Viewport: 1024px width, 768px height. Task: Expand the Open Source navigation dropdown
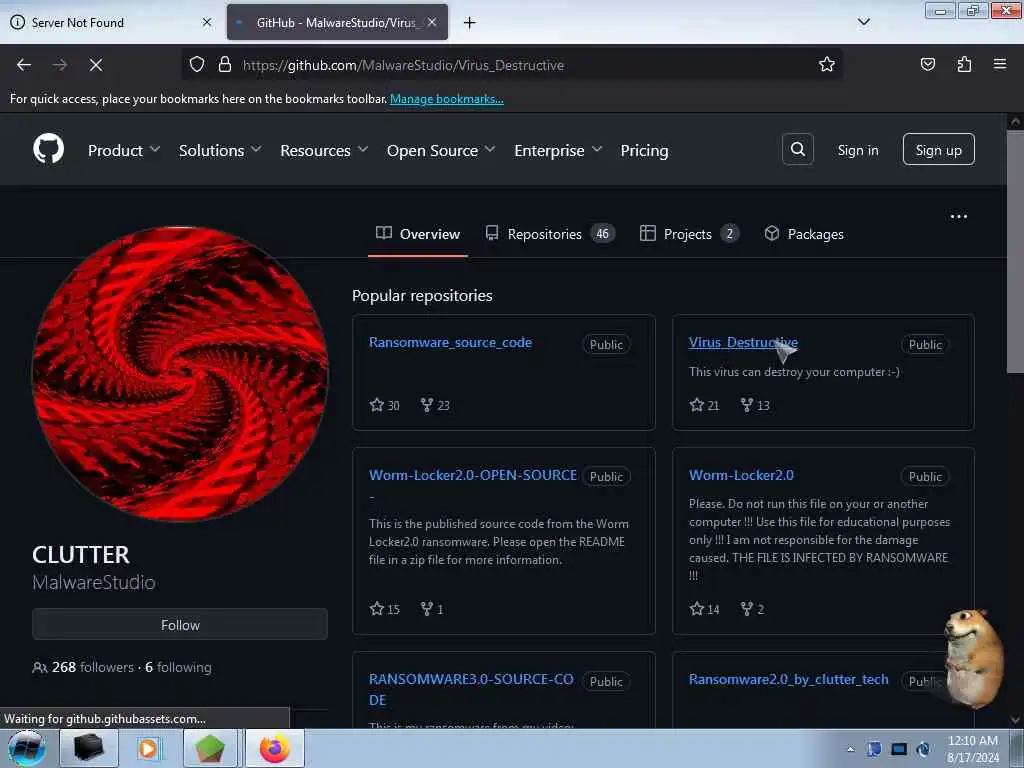coord(441,150)
